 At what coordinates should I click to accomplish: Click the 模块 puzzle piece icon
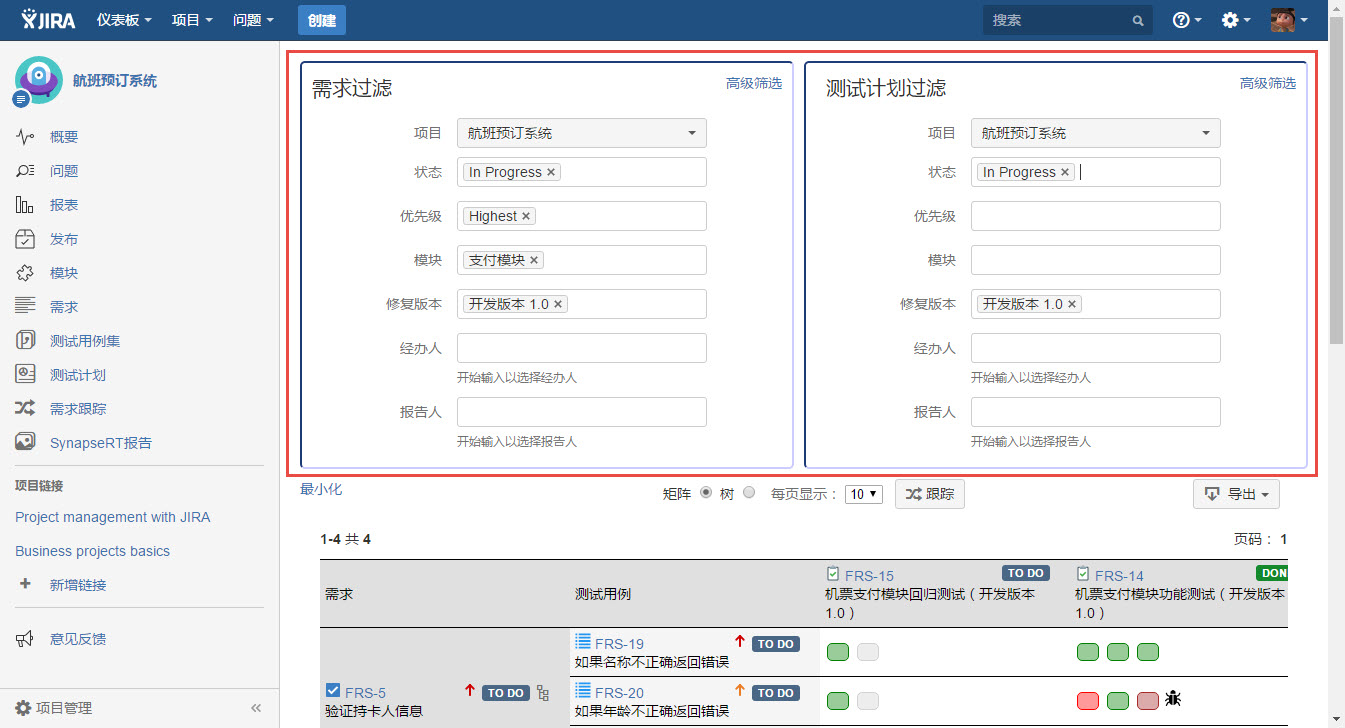[25, 273]
